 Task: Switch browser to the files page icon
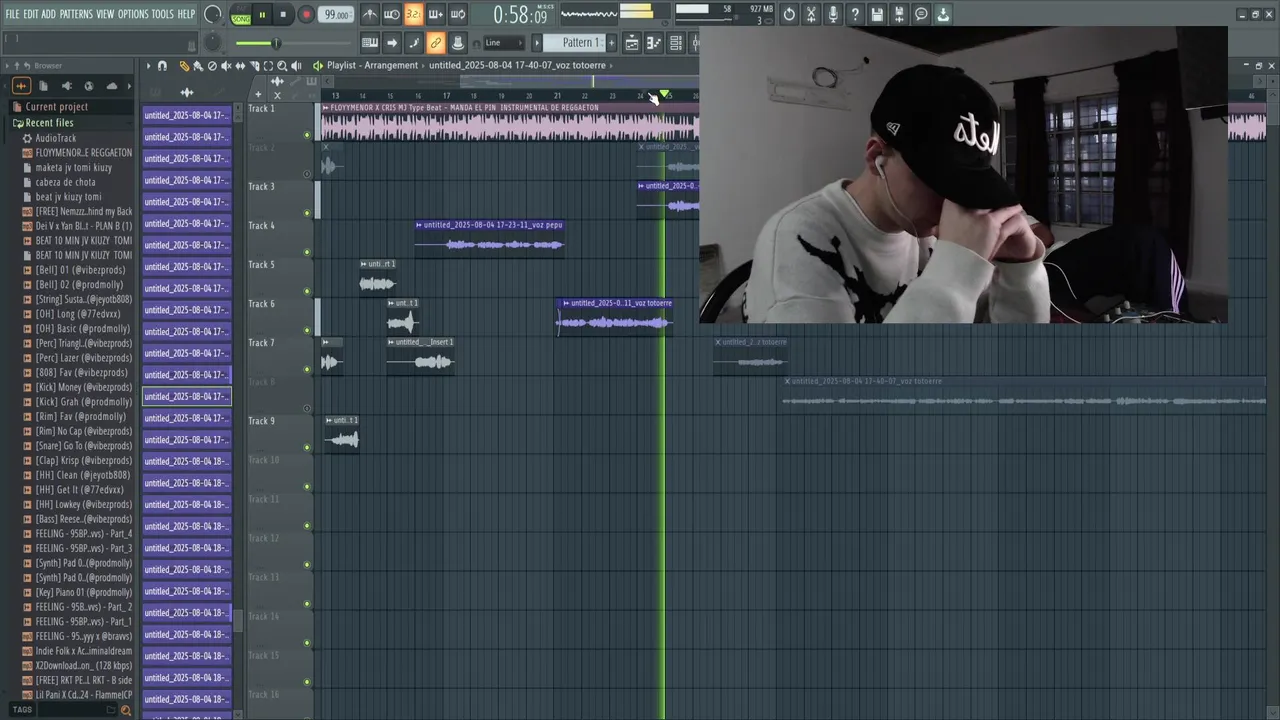(x=43, y=86)
